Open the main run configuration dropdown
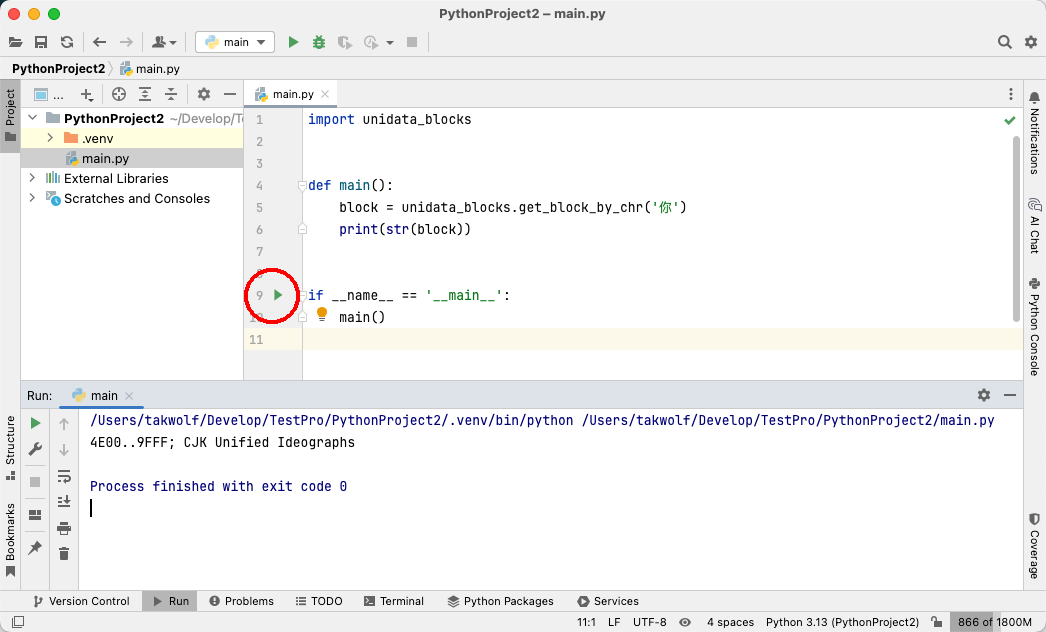Screen dimensions: 1046x632 (x=235, y=42)
